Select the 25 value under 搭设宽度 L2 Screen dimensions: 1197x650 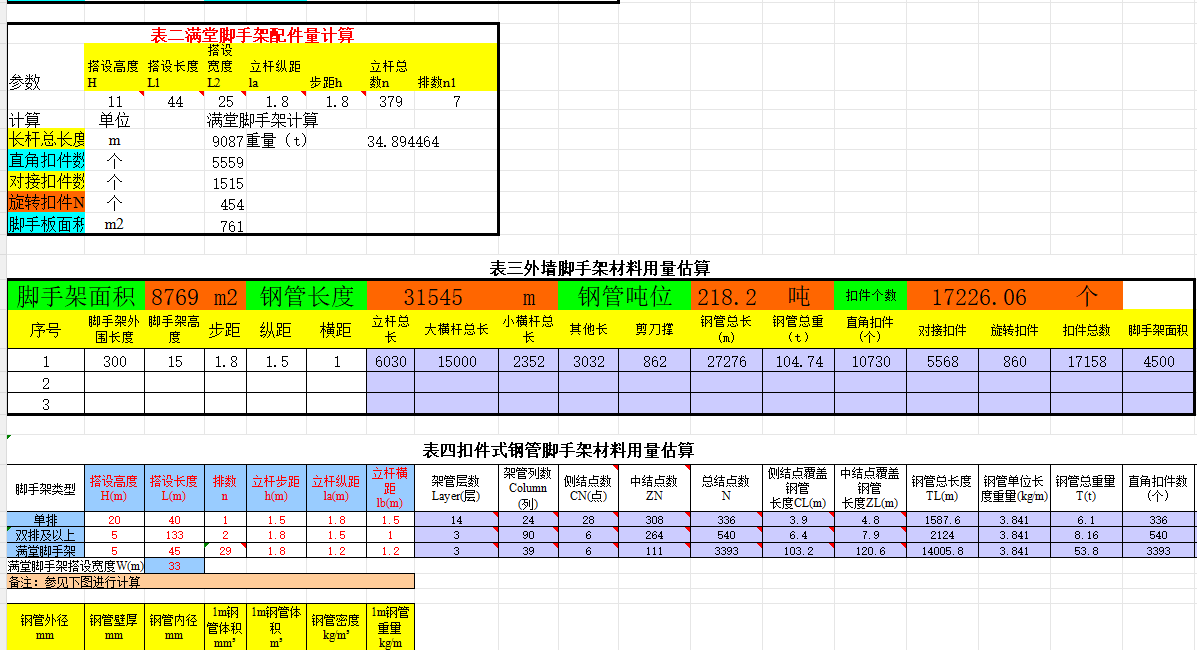[x=225, y=102]
